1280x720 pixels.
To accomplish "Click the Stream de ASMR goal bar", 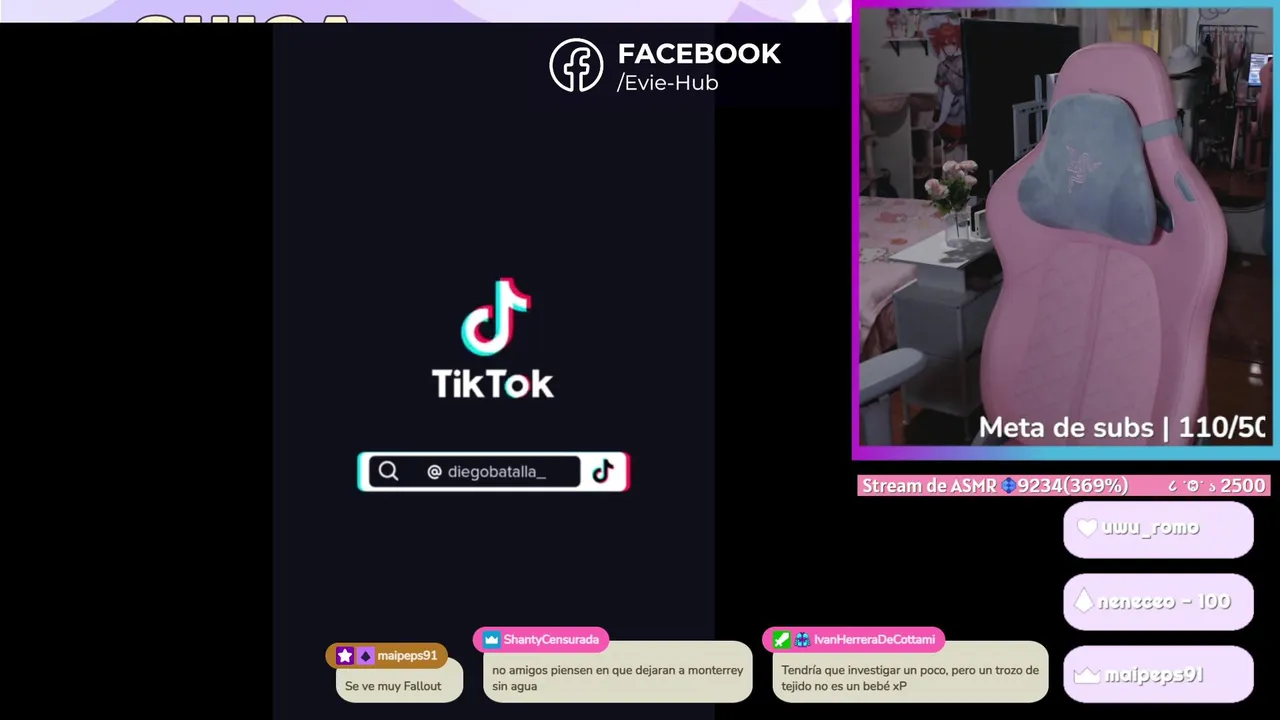I will pyautogui.click(x=1064, y=485).
